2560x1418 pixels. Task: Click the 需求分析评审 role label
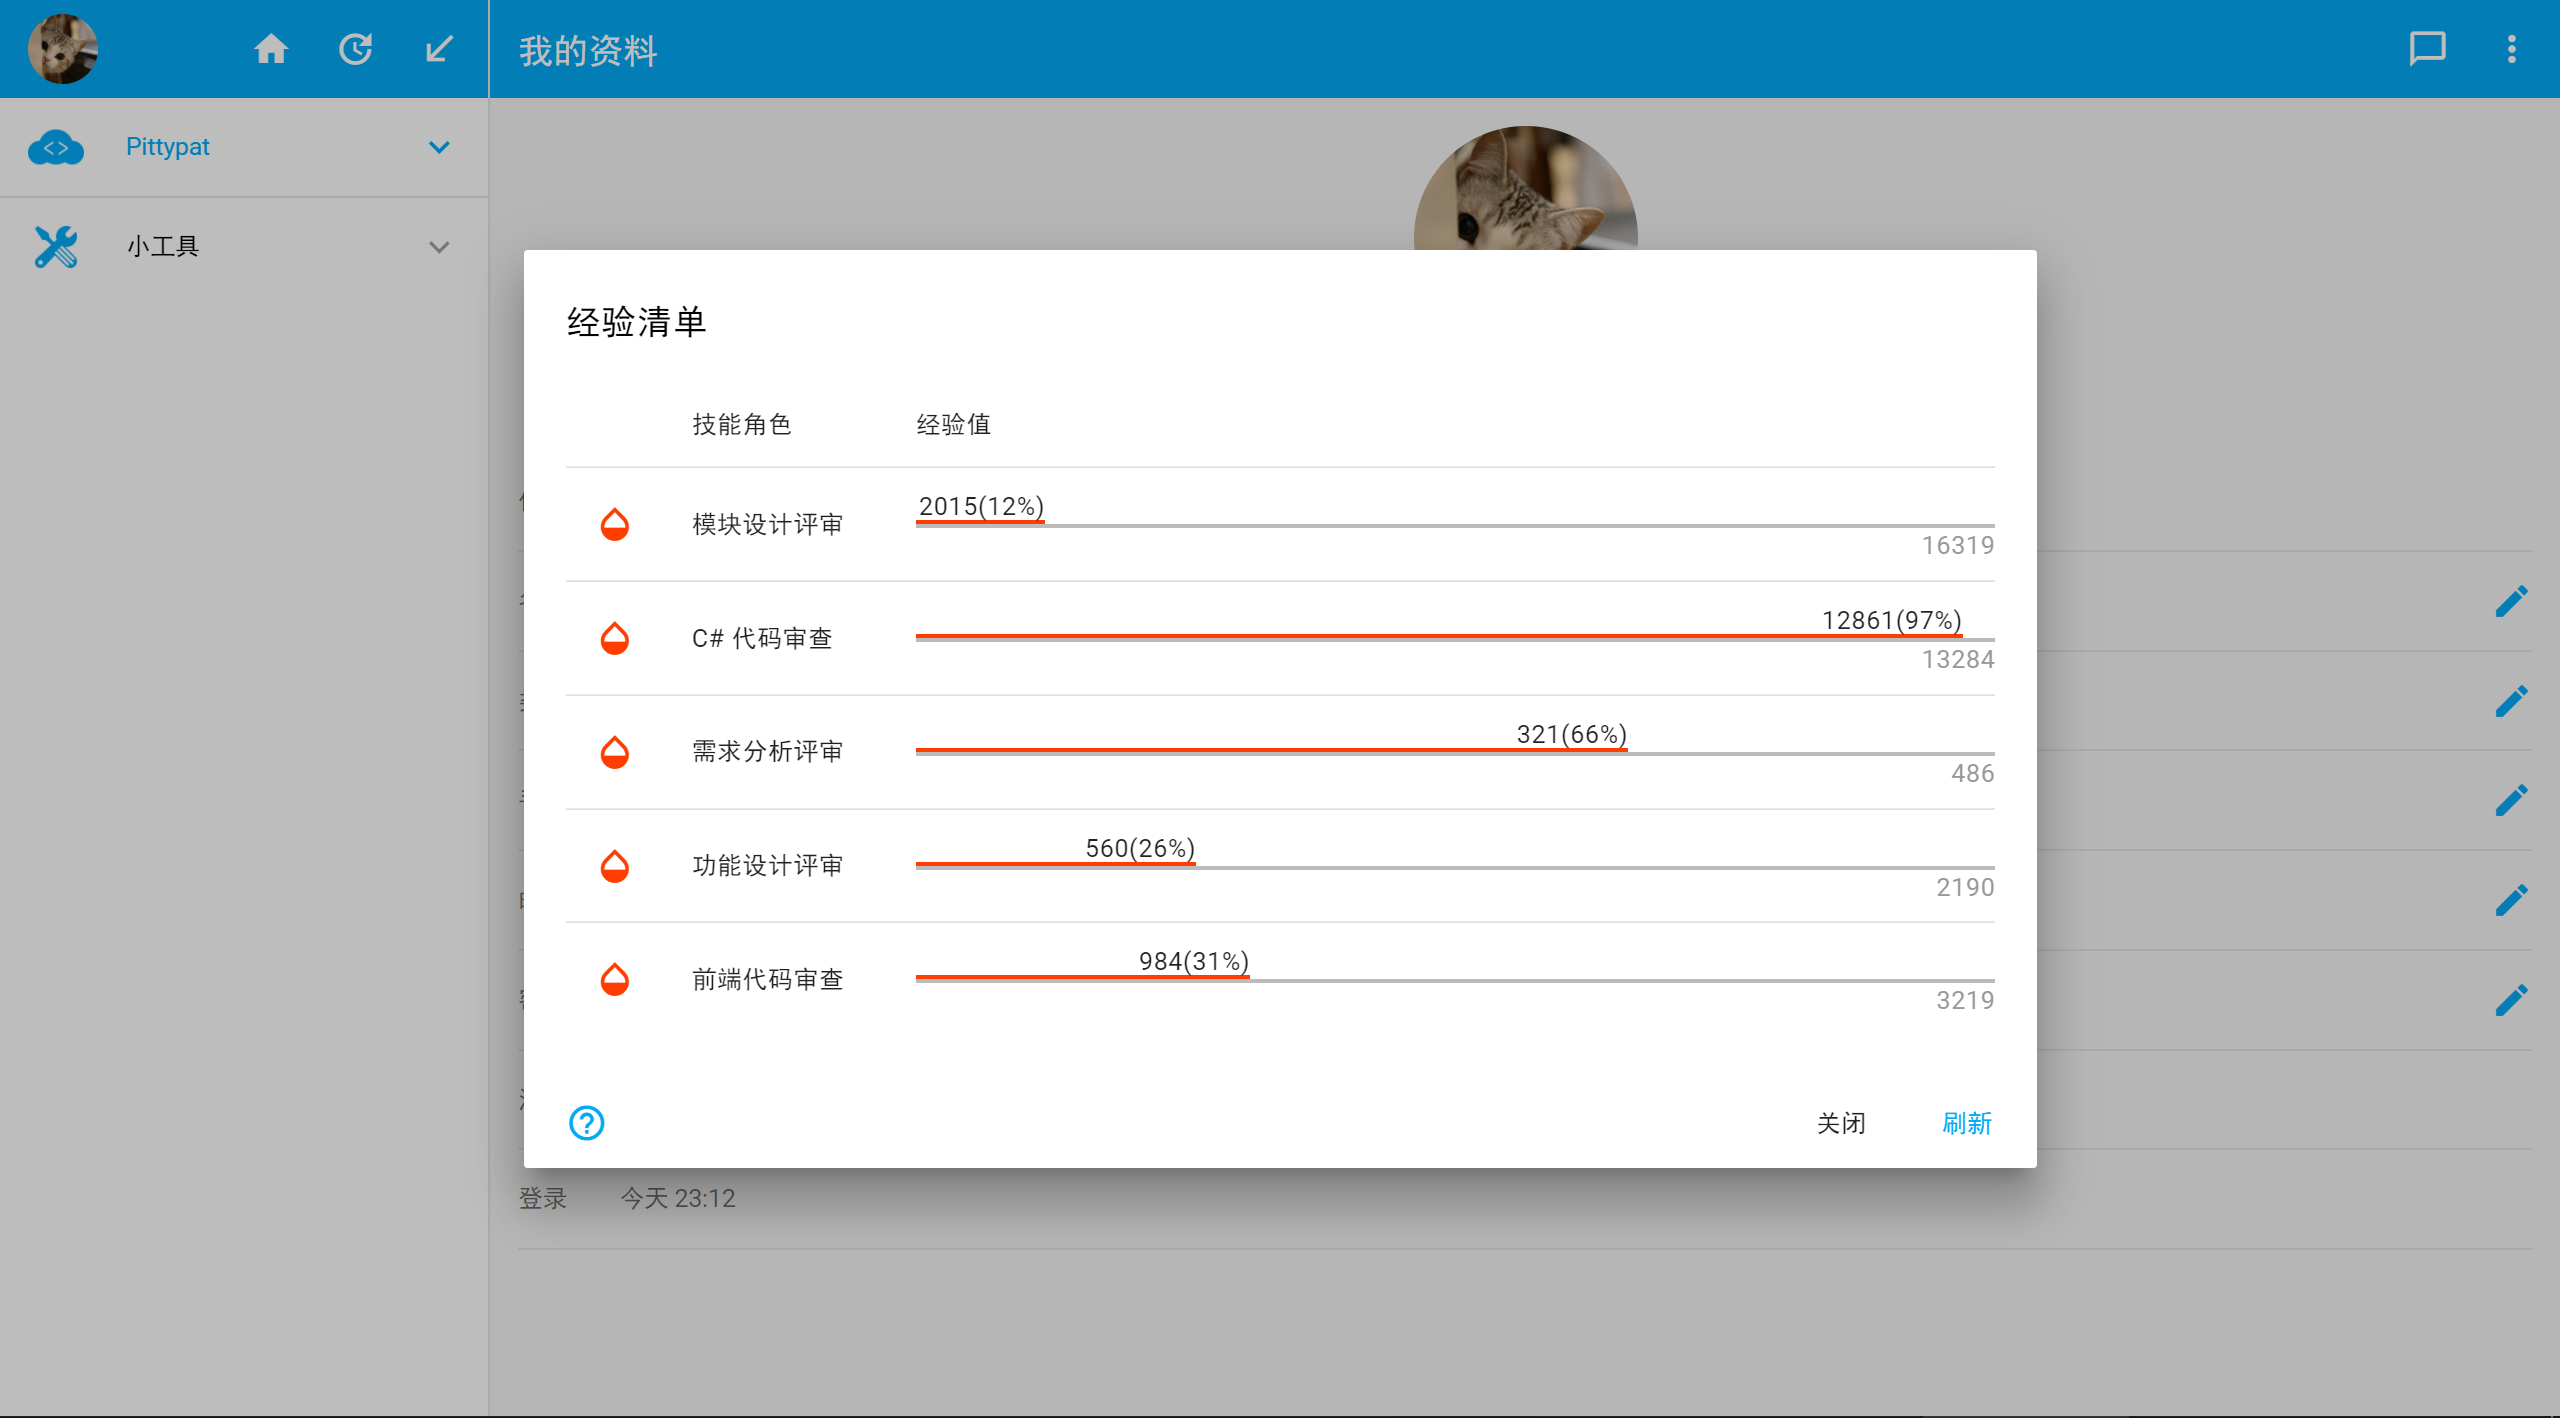click(768, 752)
